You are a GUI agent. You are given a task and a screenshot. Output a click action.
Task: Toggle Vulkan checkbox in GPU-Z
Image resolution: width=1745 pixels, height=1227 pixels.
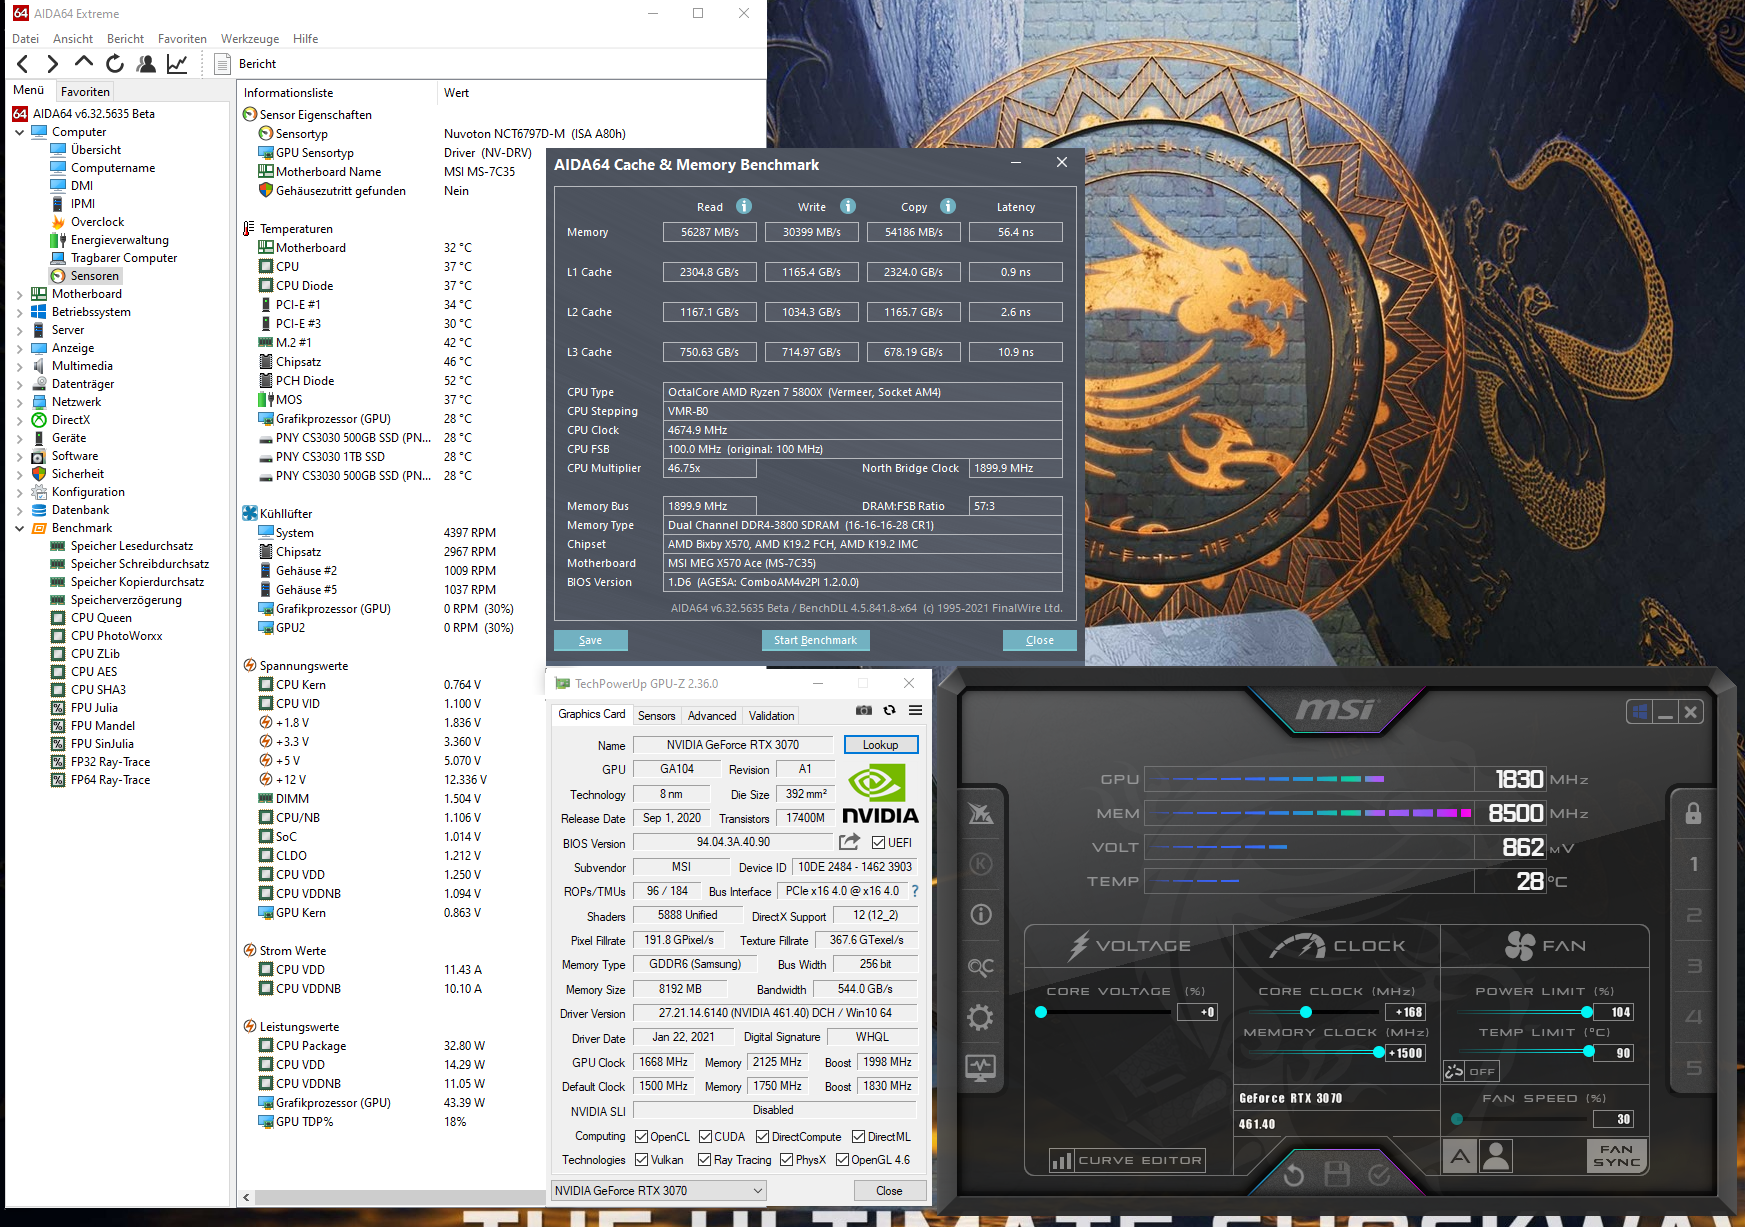click(x=642, y=1160)
